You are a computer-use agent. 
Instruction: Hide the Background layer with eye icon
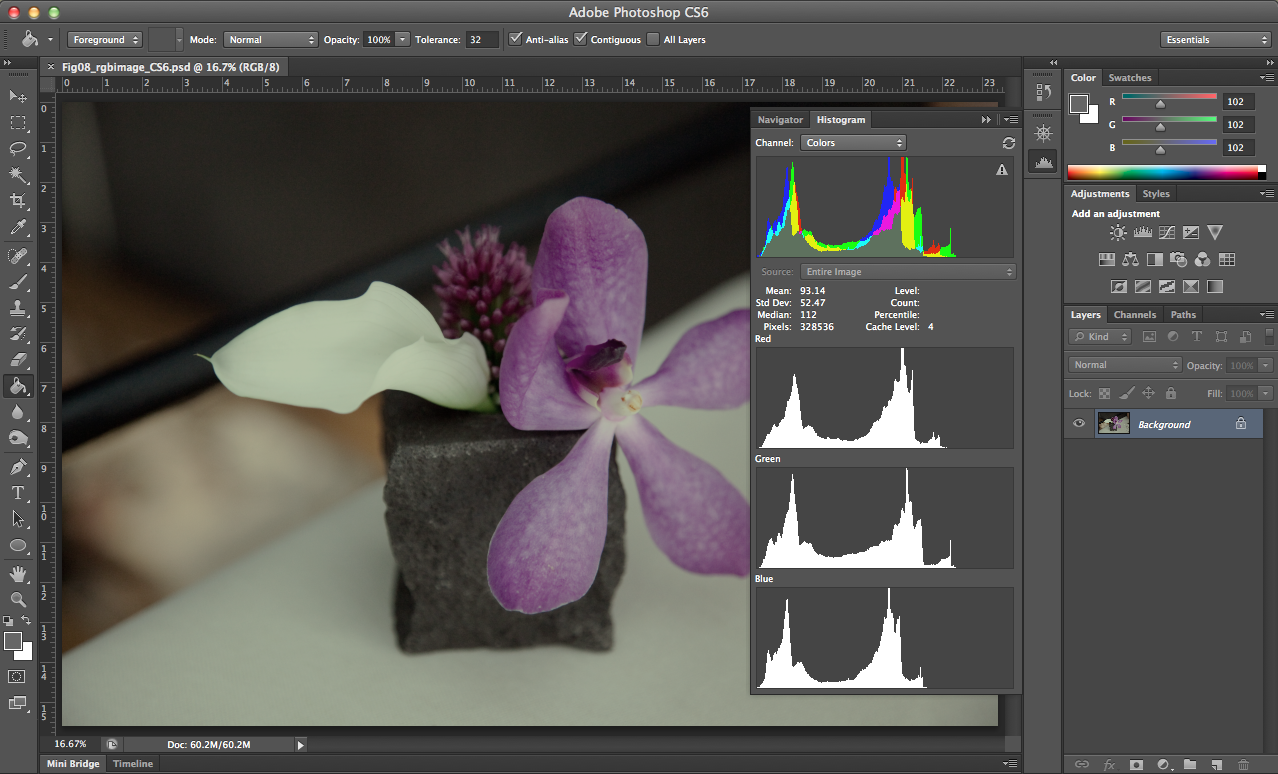(1079, 424)
